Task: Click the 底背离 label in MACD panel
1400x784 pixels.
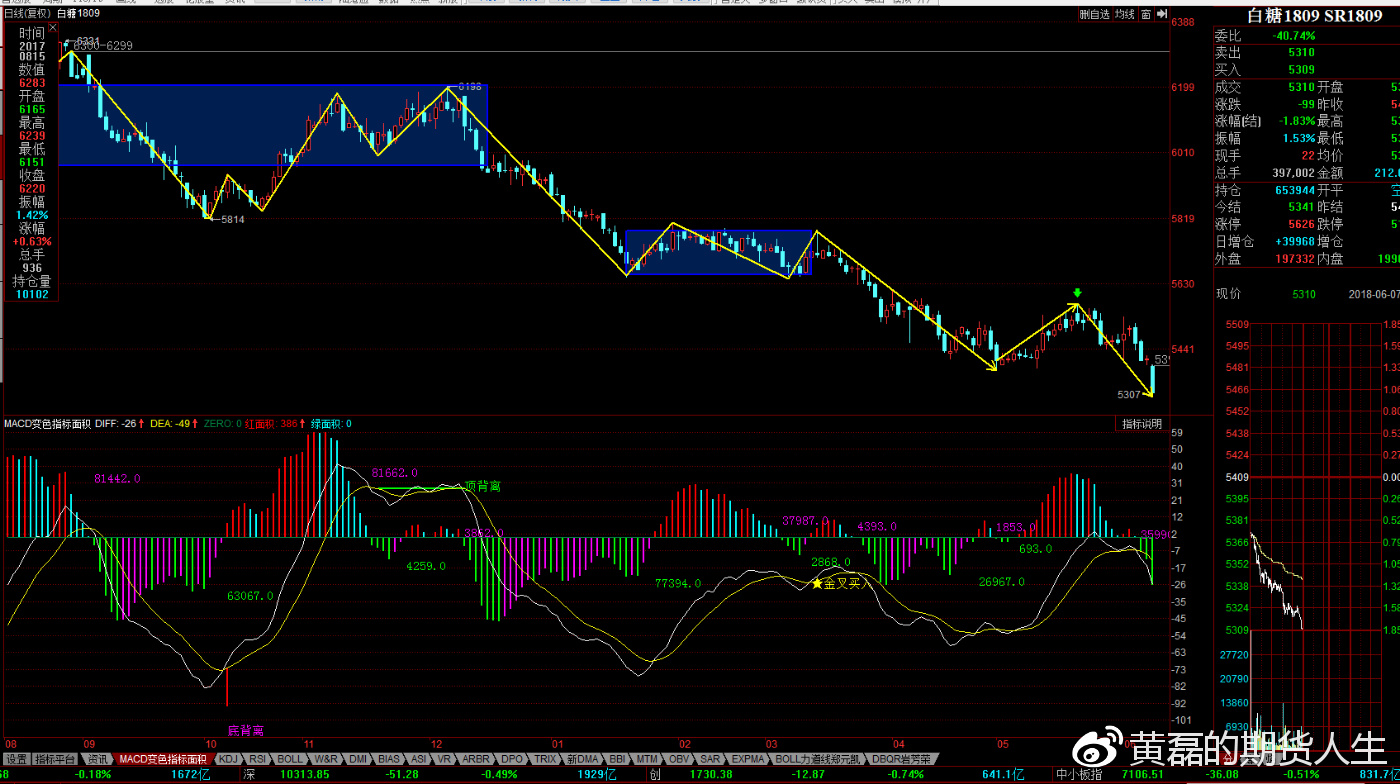Action: (246, 731)
